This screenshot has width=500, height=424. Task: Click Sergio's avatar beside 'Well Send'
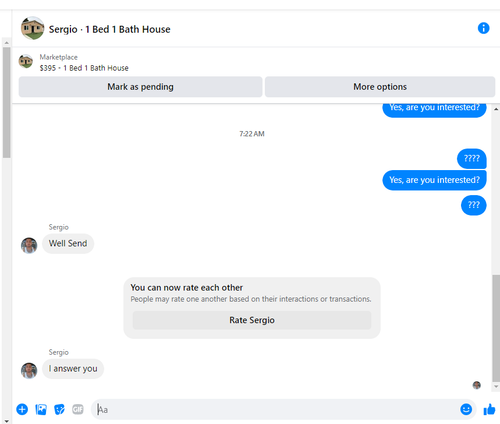click(x=29, y=245)
